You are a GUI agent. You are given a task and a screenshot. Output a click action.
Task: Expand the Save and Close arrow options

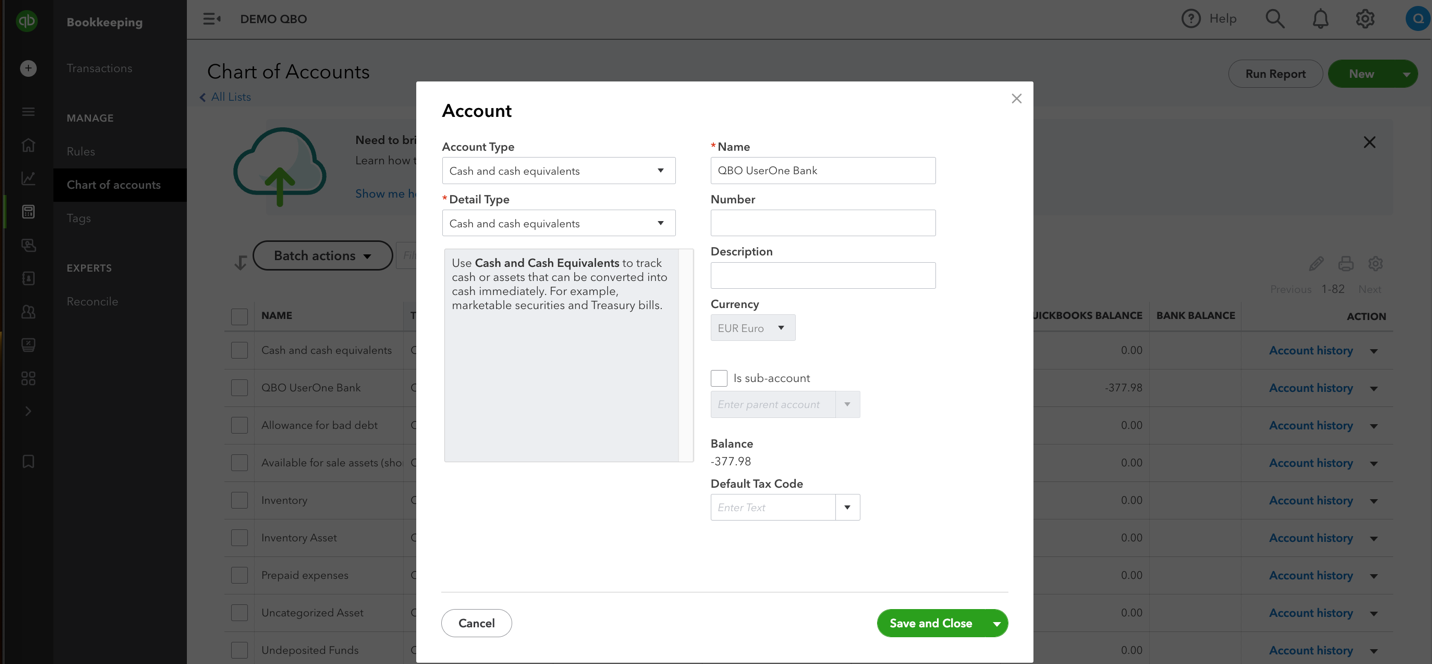(997, 623)
